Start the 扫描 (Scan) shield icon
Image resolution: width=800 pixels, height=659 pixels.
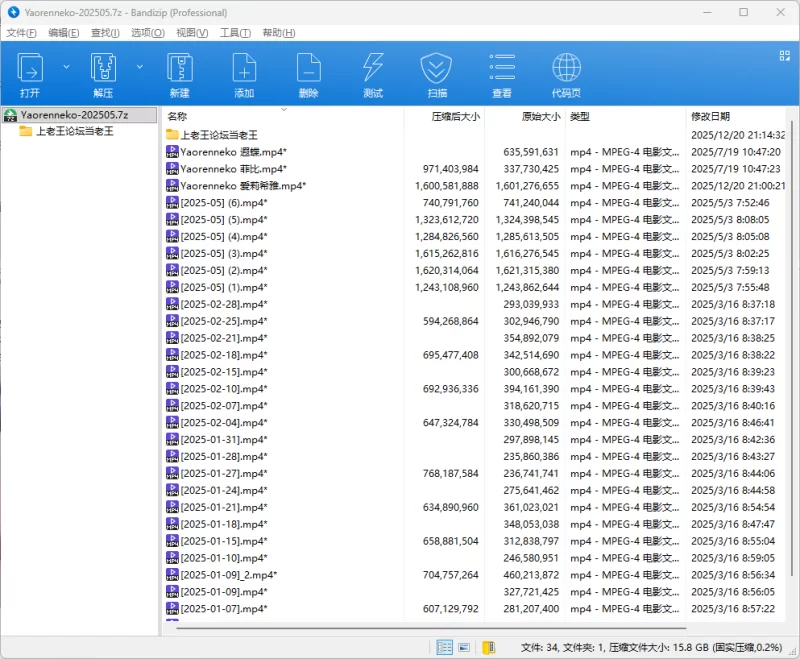[x=437, y=69]
